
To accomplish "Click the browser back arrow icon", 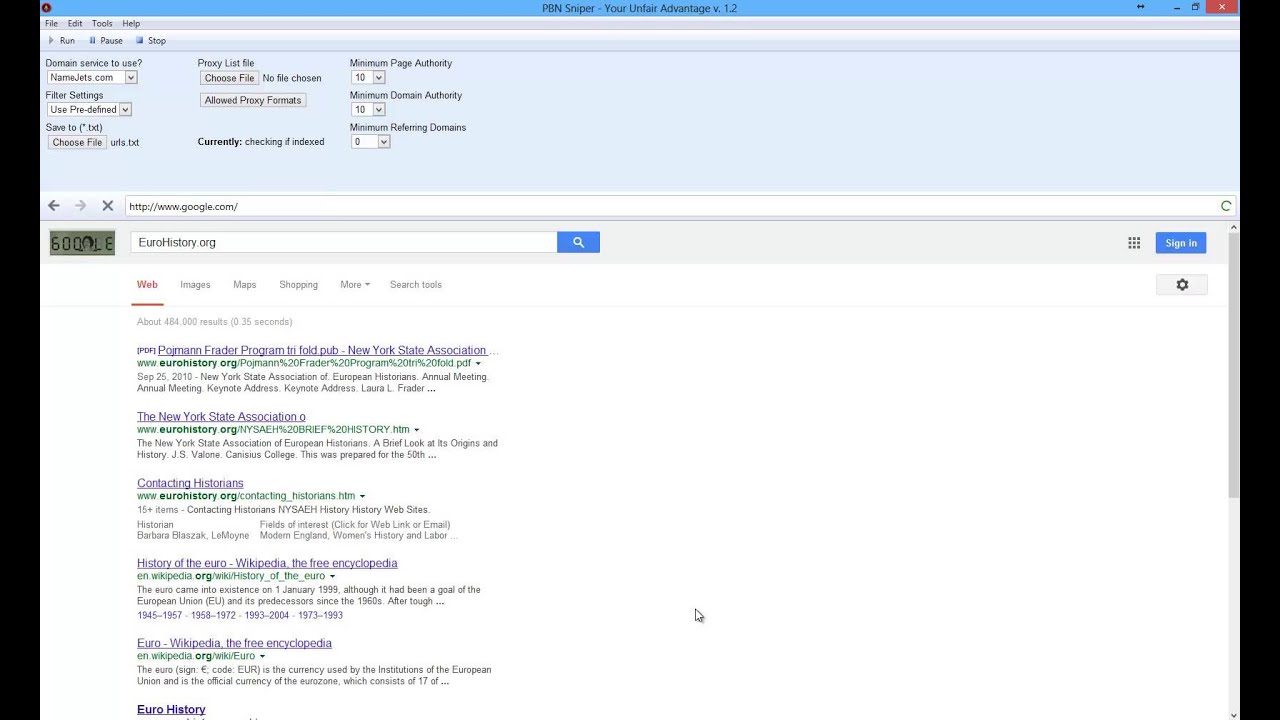I will coord(54,206).
